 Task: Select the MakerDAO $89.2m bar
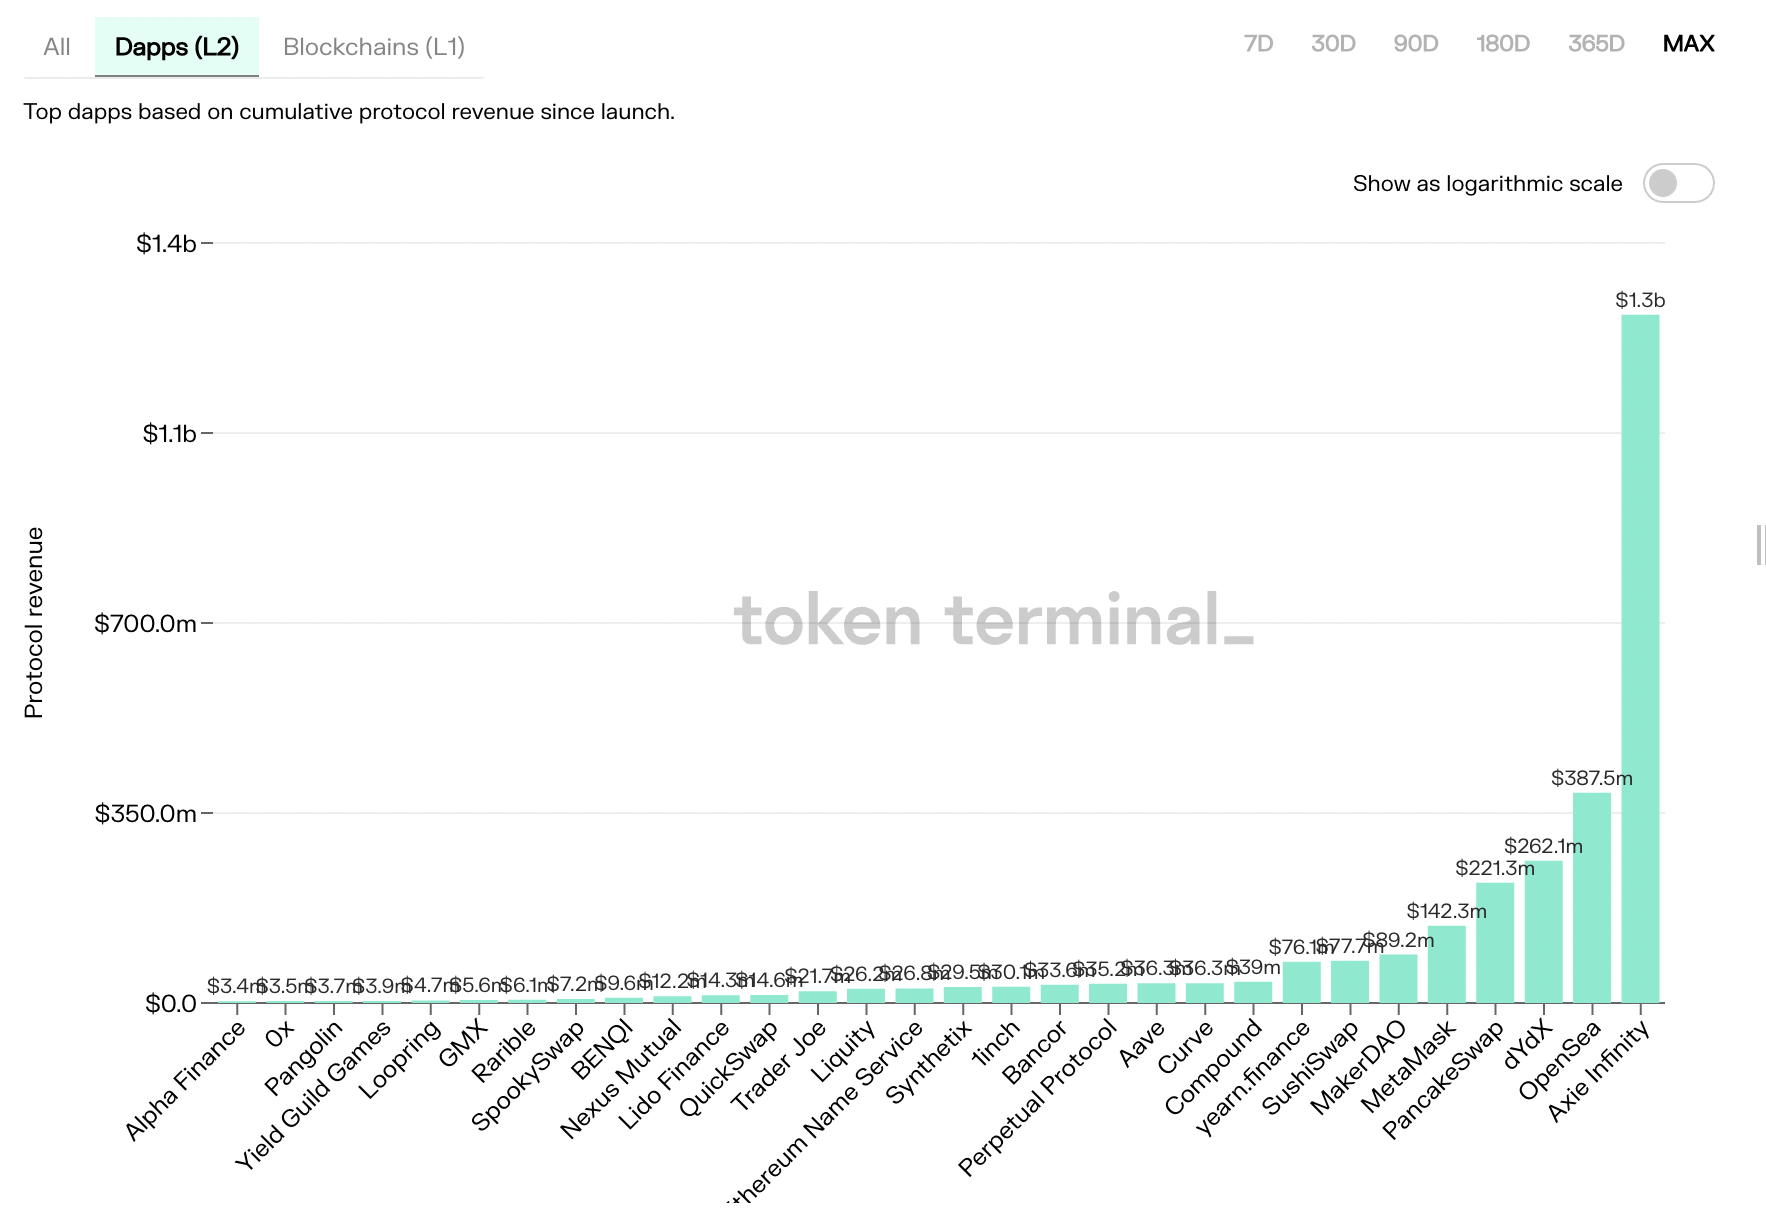point(1398,979)
